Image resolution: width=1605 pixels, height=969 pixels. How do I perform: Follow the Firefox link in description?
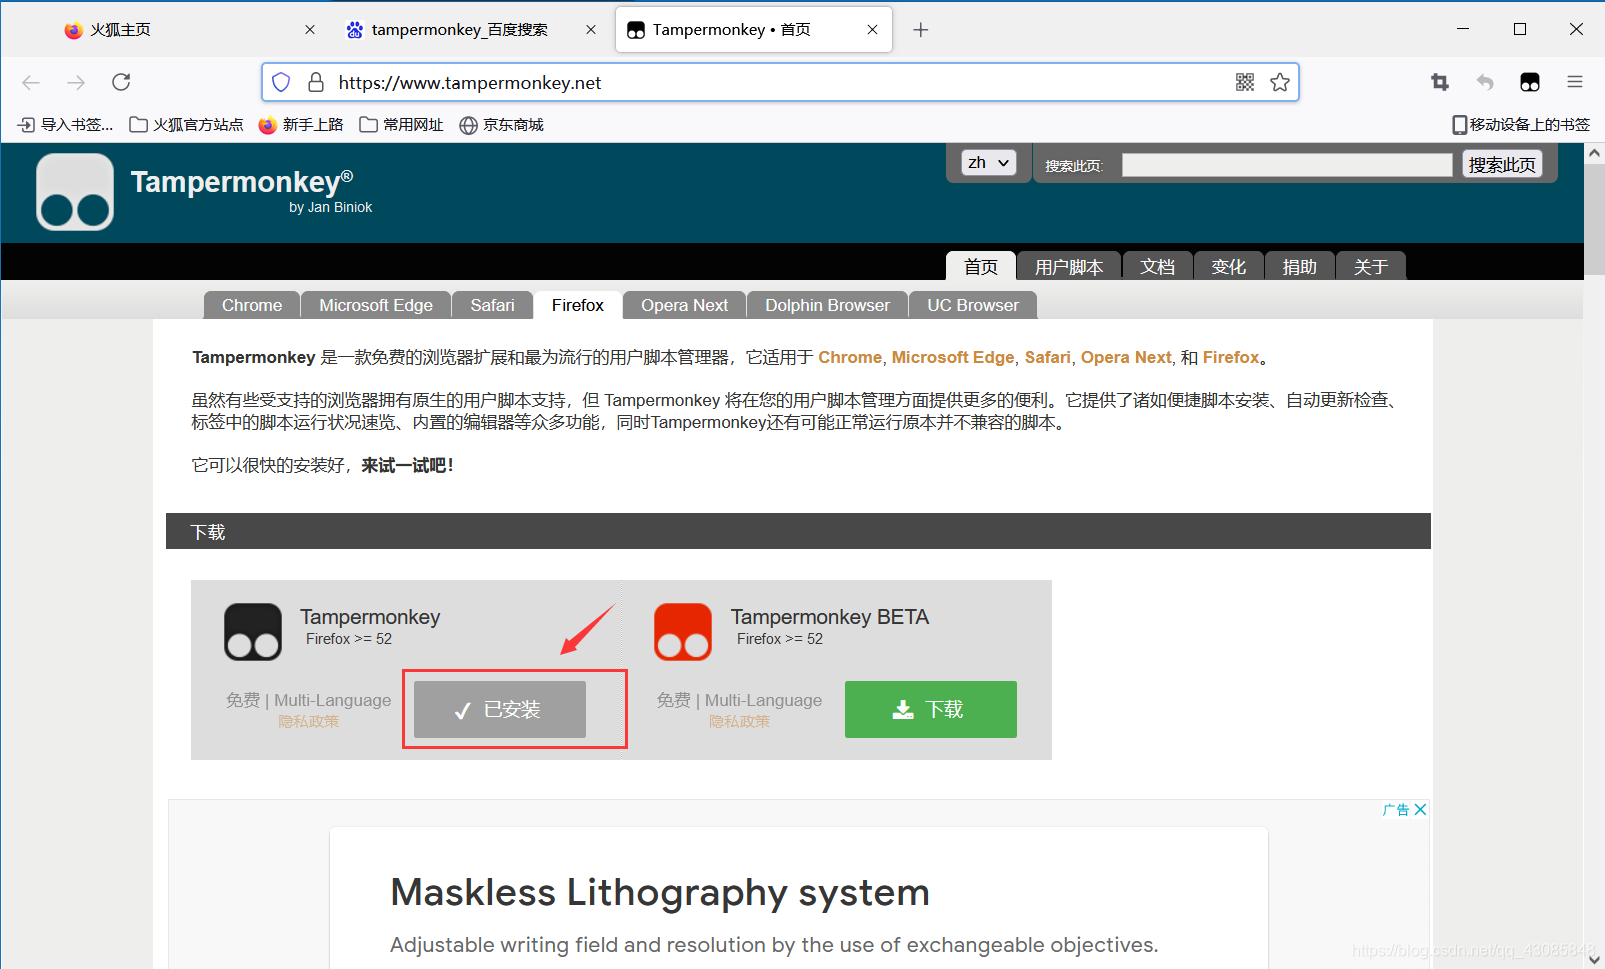(1231, 357)
